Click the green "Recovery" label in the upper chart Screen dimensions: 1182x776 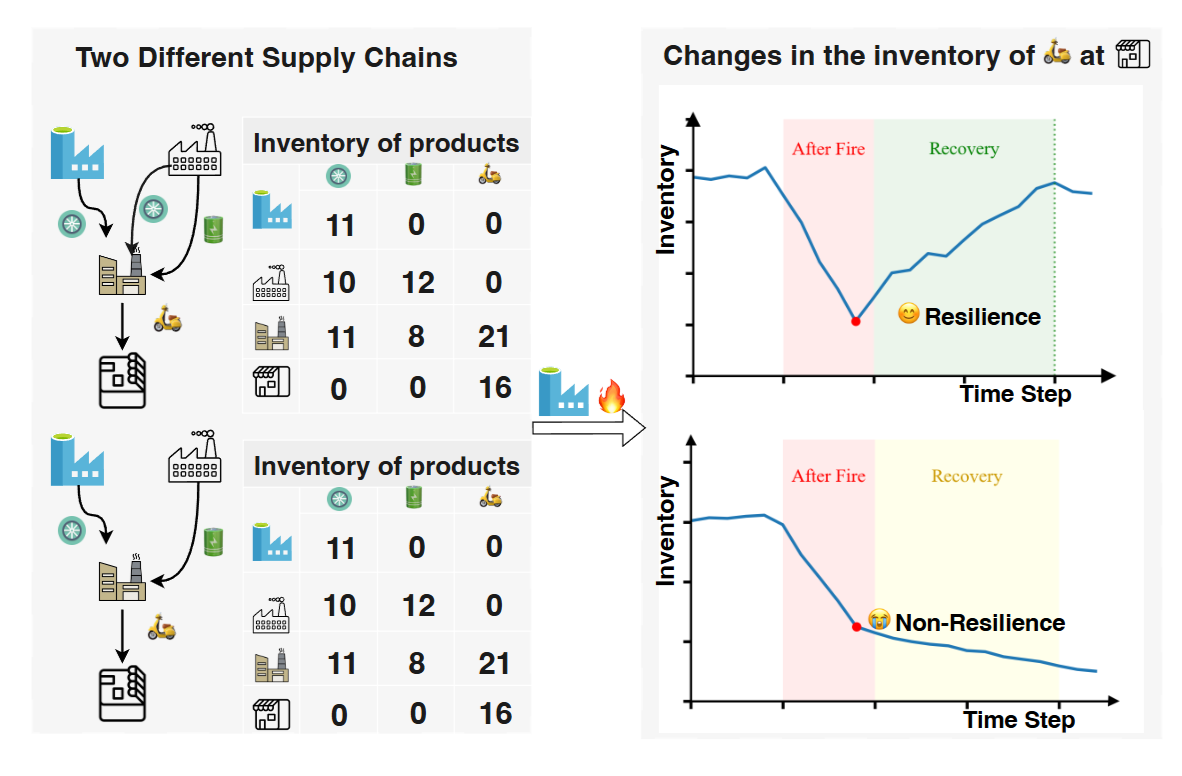point(964,149)
